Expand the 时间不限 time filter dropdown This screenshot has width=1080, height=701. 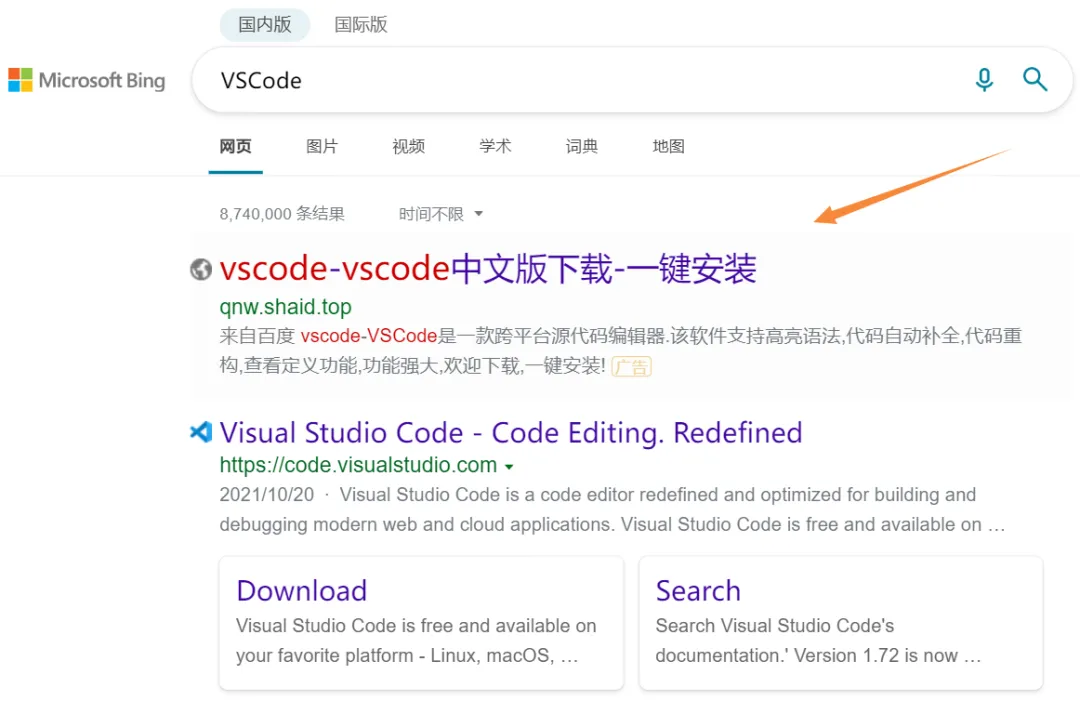click(x=441, y=214)
